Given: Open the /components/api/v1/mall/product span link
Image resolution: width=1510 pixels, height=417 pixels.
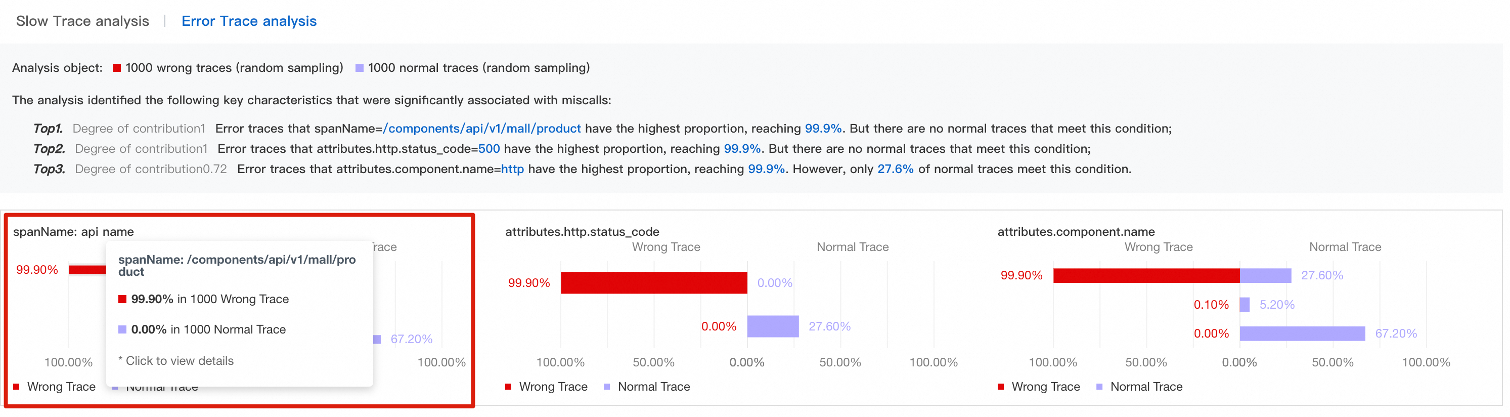Looking at the screenshot, I should pos(483,128).
